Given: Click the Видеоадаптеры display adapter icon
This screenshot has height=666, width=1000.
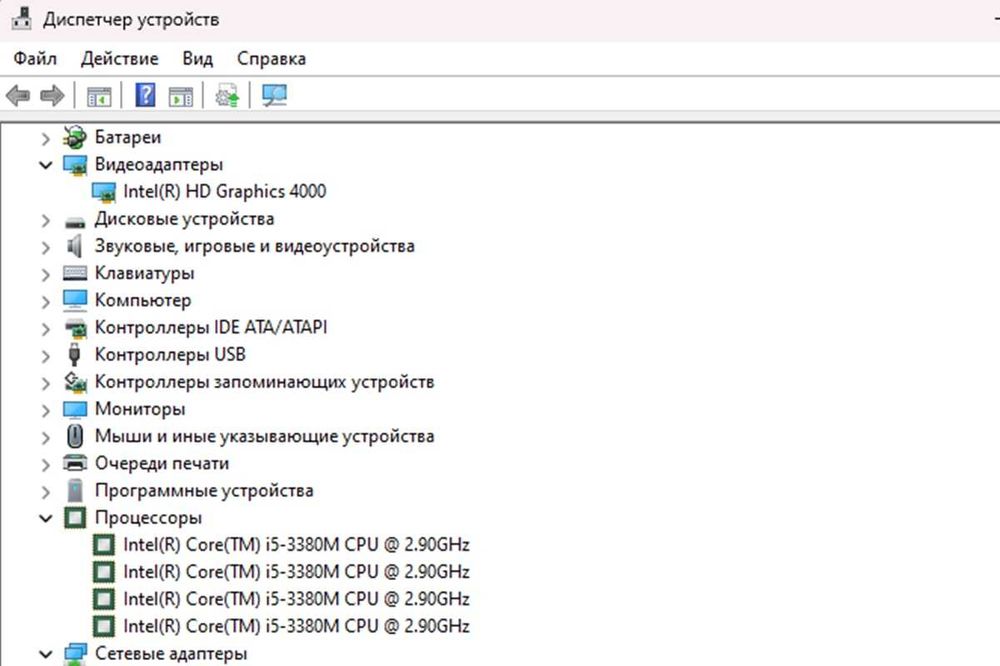Looking at the screenshot, I should [75, 165].
